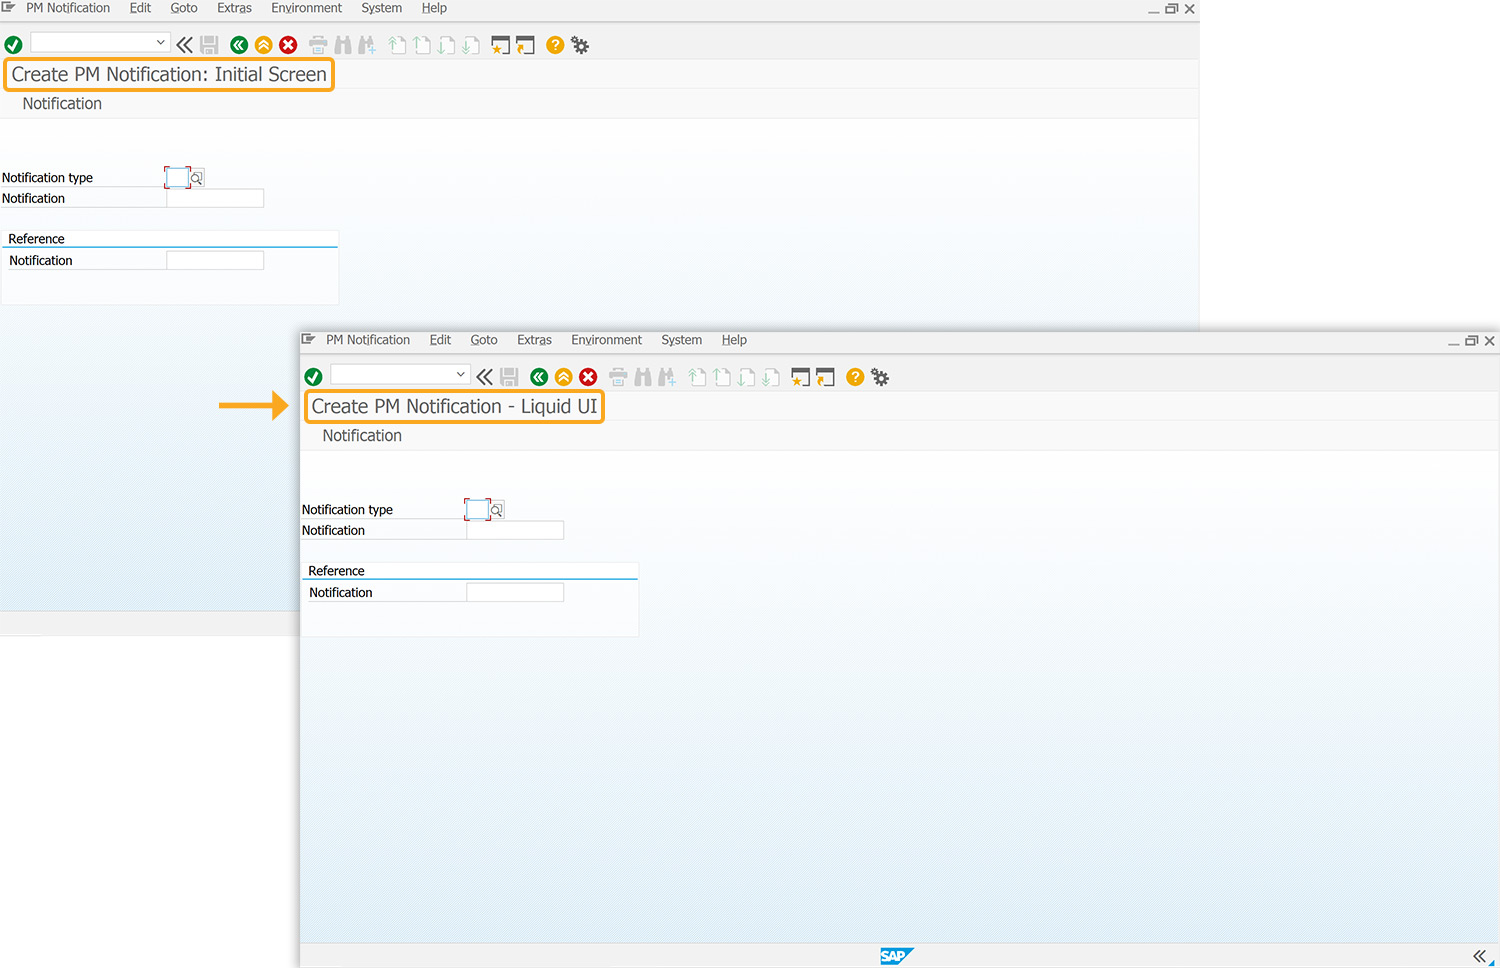
Task: Open Extras menu in Liquid UI window
Action: click(x=534, y=340)
